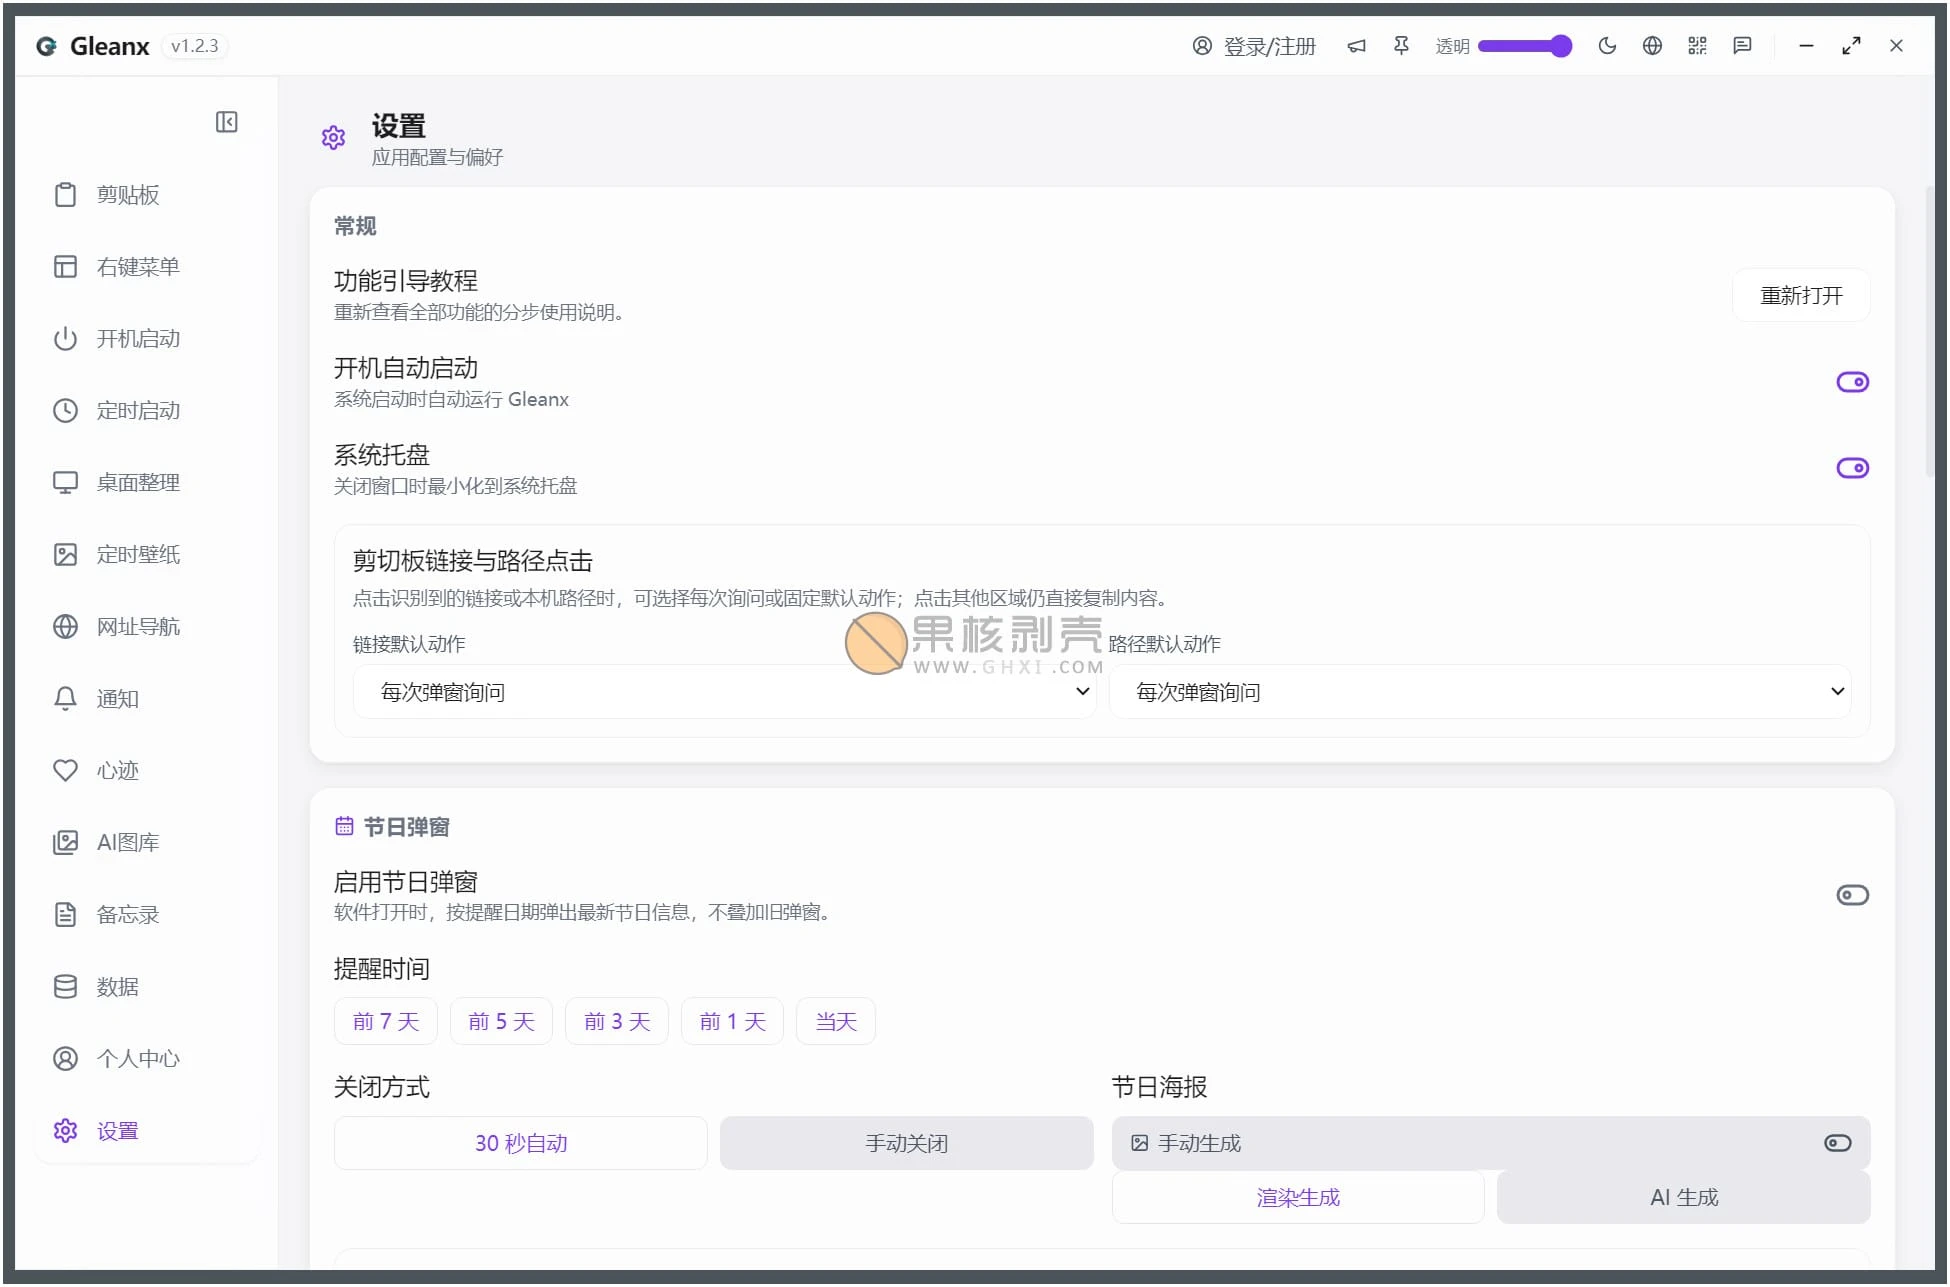The image size is (1950, 1287).
Task: Toggle 系统托盘 switch
Action: 1852,468
